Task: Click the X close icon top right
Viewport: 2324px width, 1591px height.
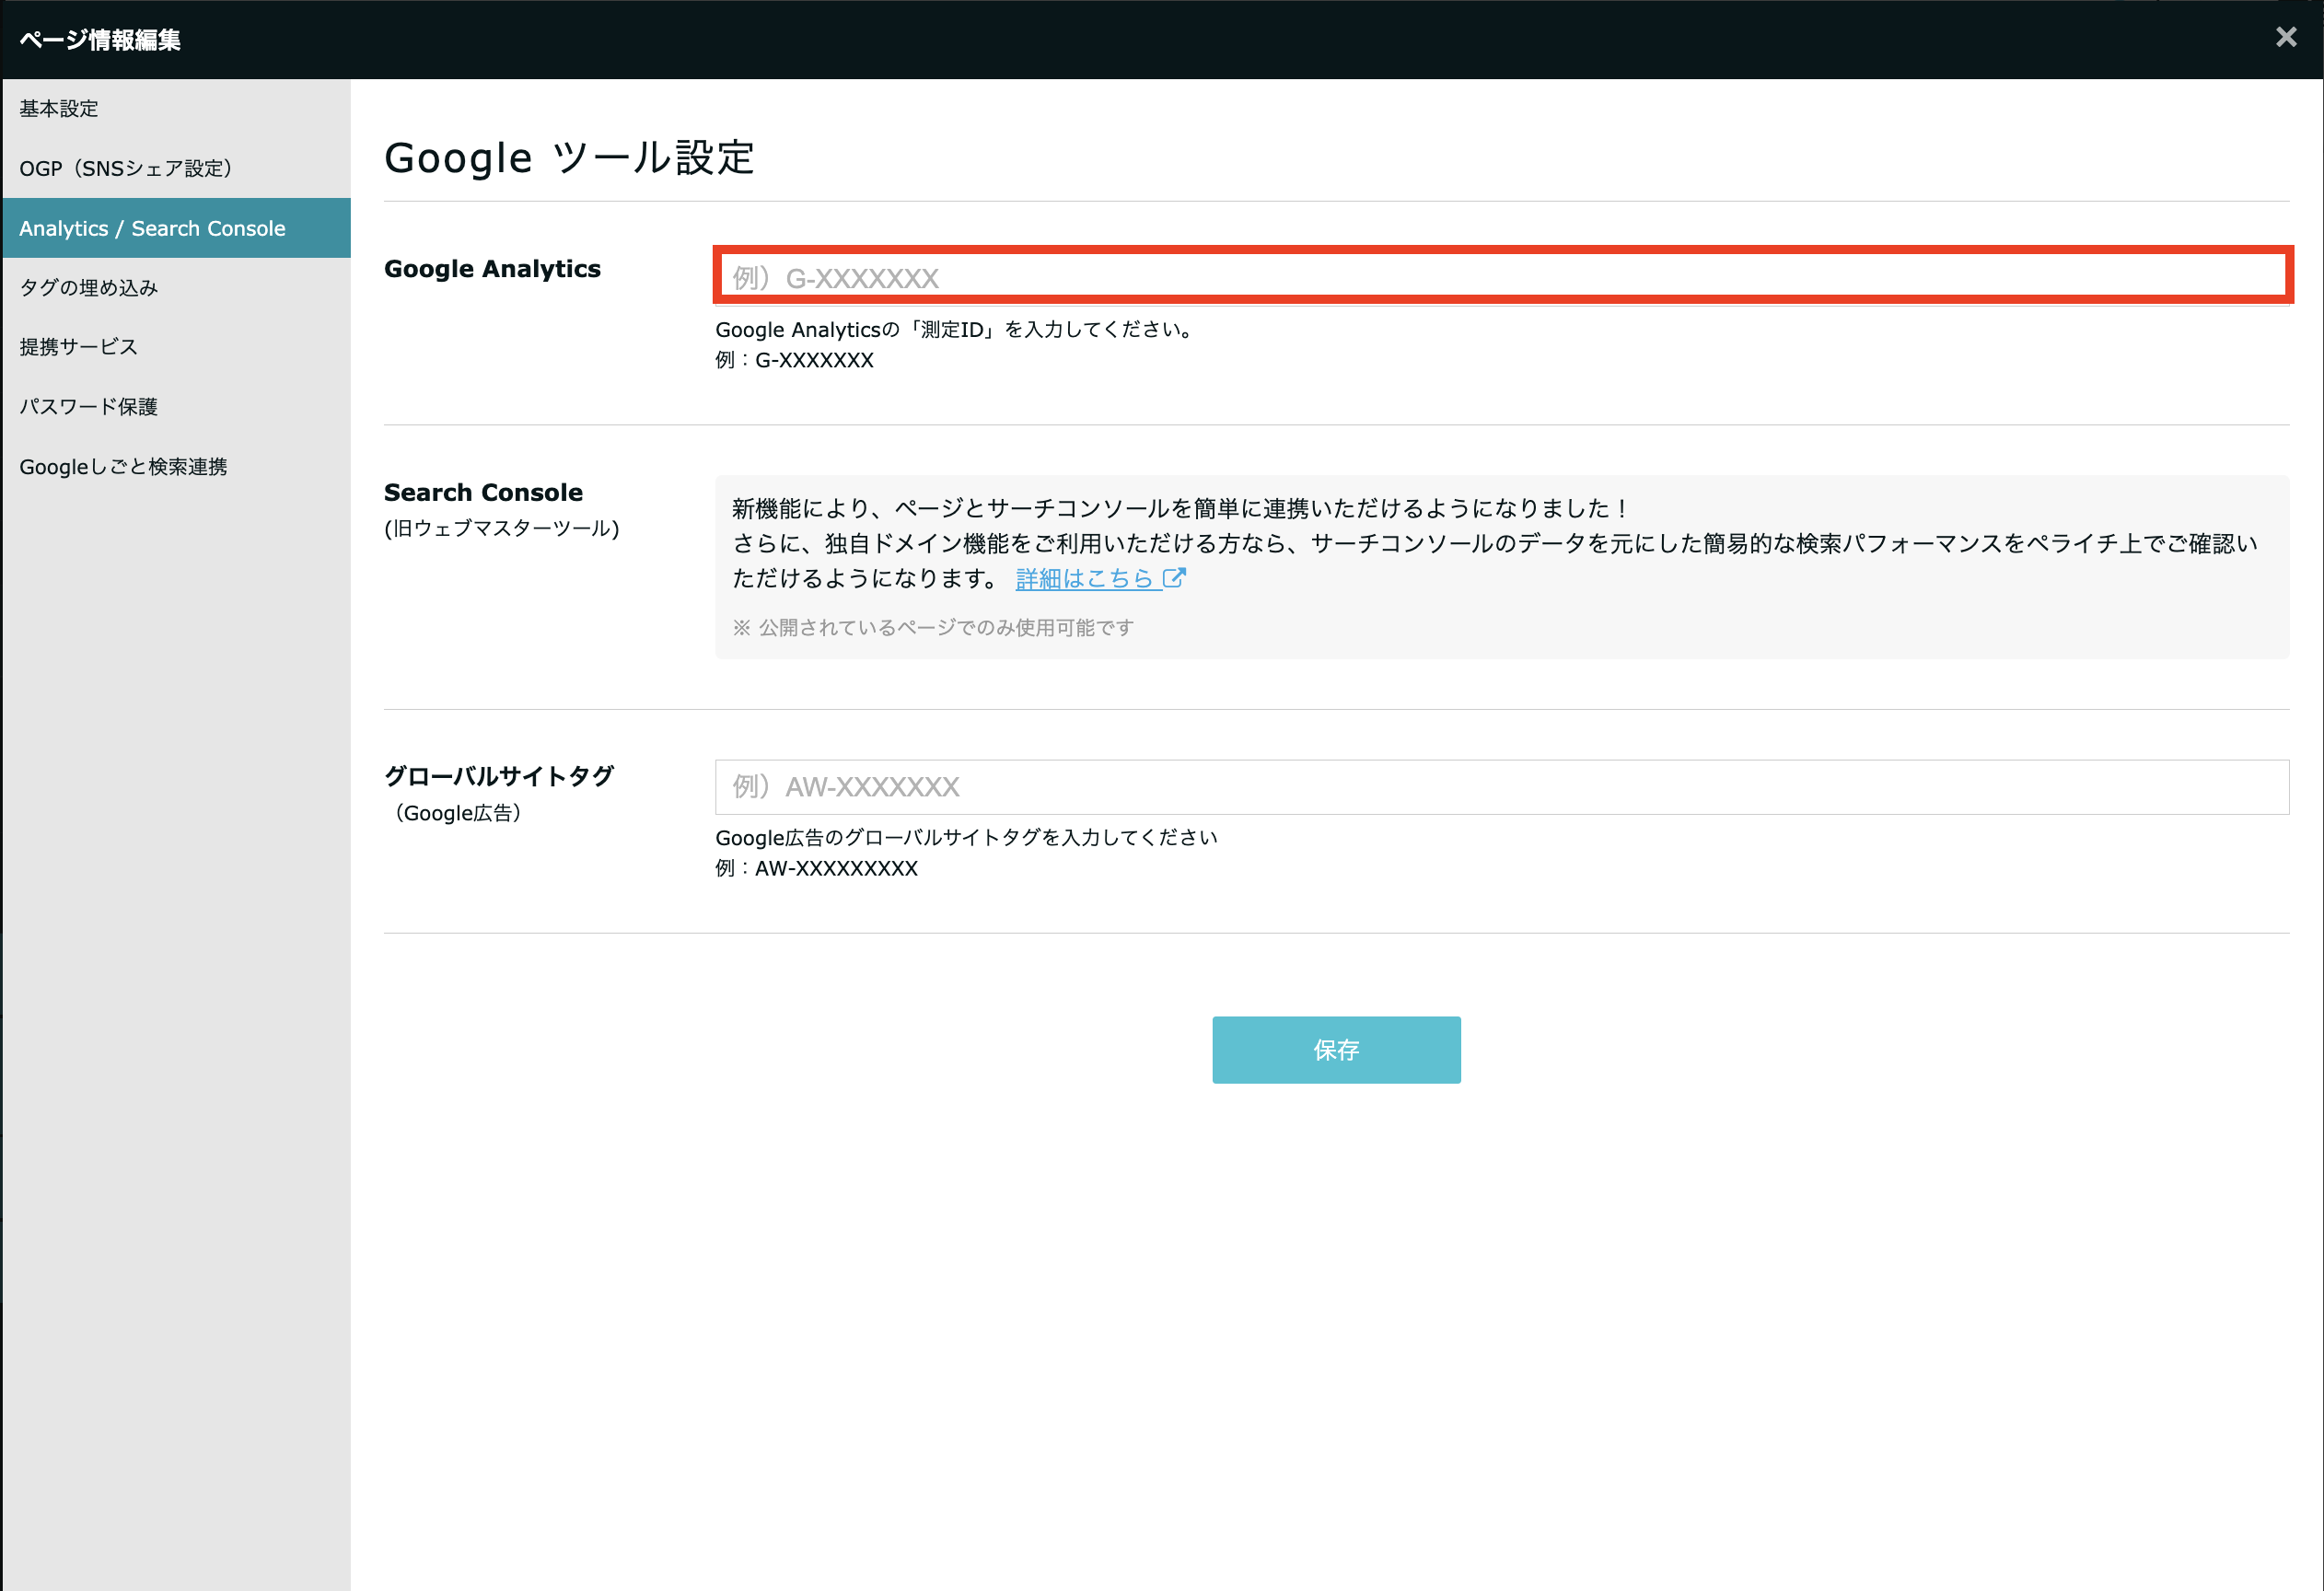Action: 2286,37
